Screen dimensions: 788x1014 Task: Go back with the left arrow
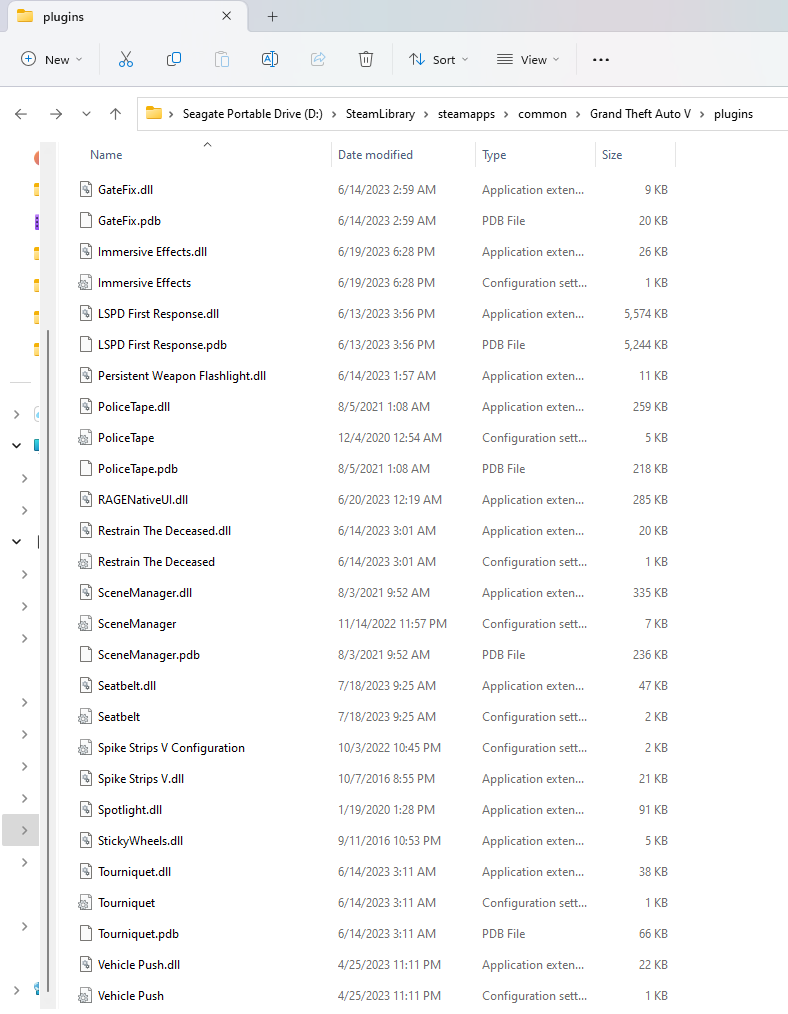21,114
